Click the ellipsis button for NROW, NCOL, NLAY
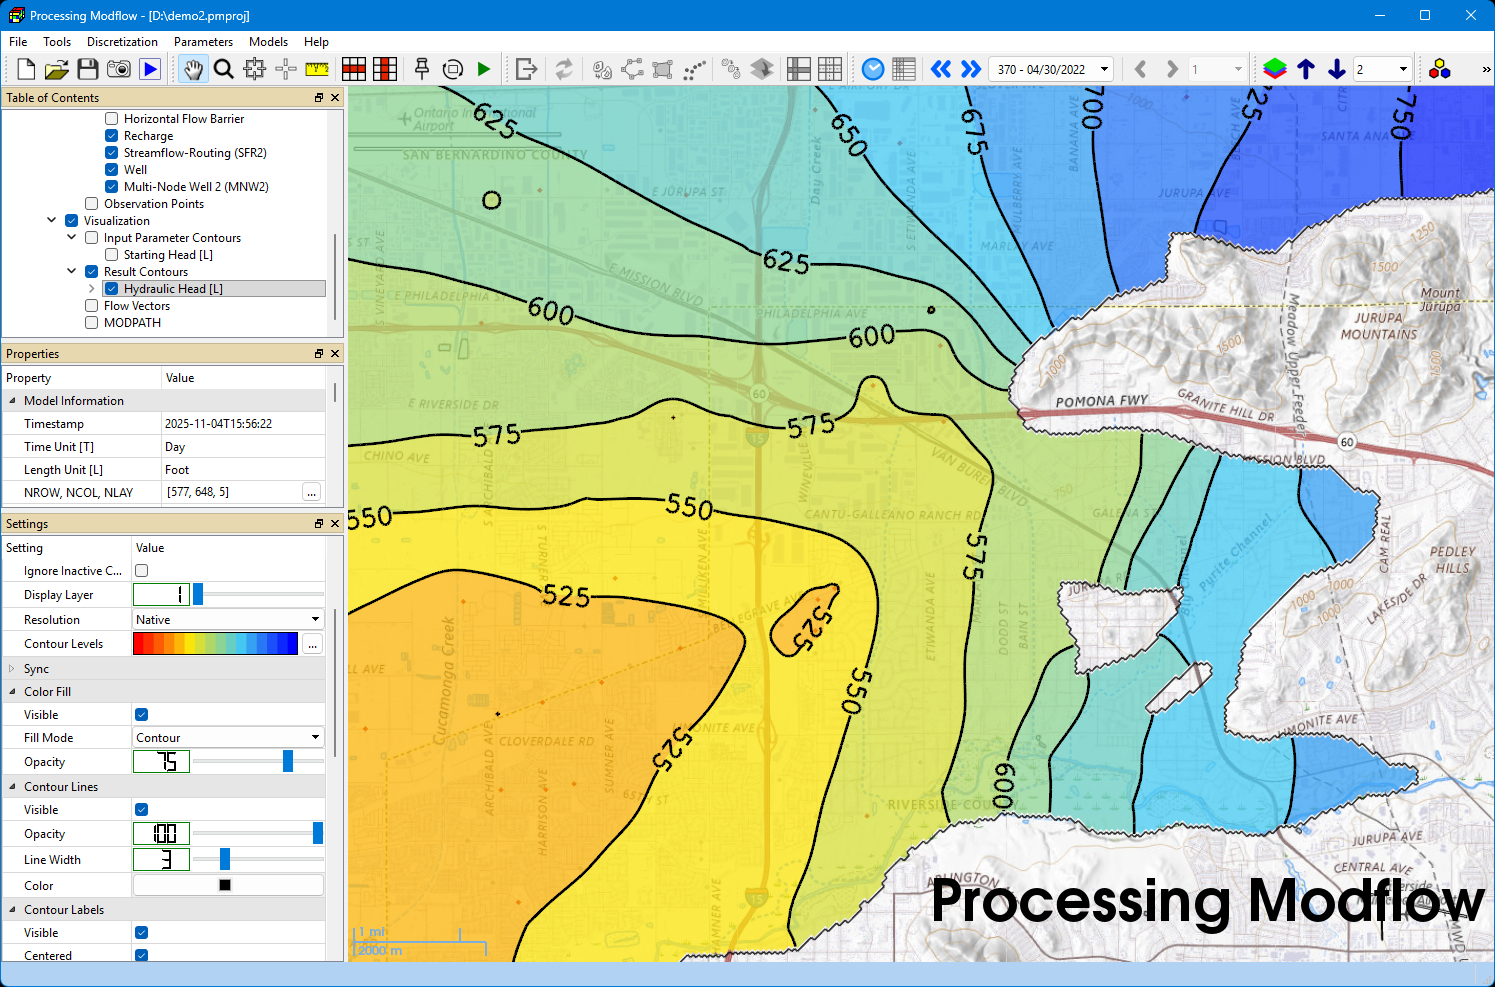Image resolution: width=1495 pixels, height=987 pixels. coord(312,493)
